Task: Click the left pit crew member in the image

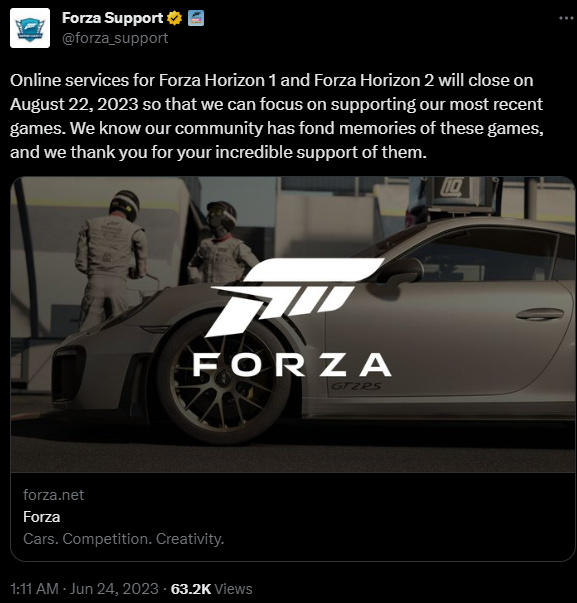Action: (111, 261)
